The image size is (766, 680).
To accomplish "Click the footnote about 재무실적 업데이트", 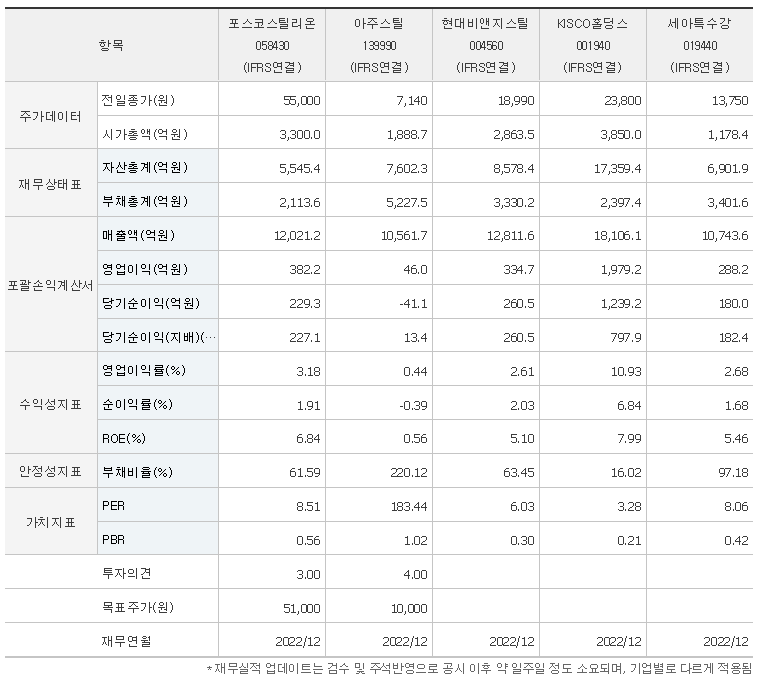I will pos(479,668).
